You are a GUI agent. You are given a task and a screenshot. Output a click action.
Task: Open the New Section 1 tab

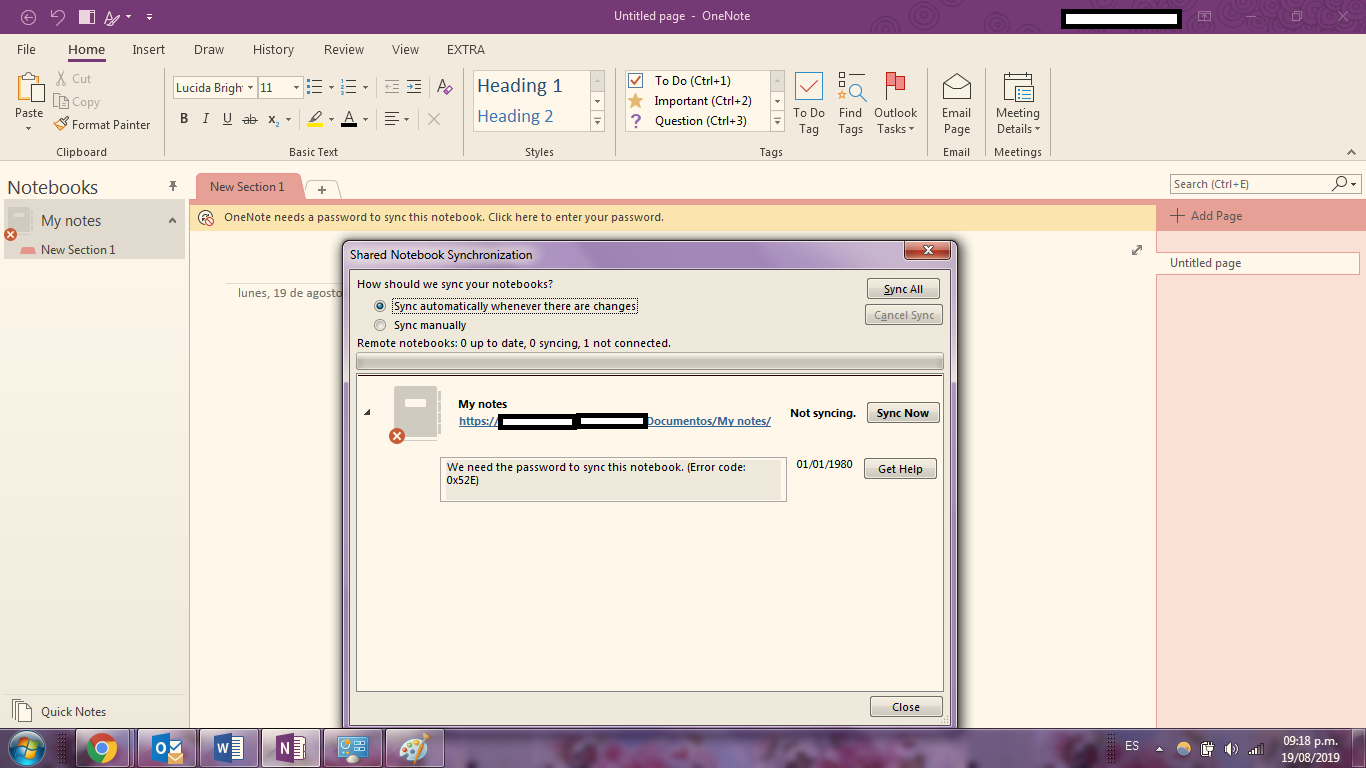click(247, 187)
